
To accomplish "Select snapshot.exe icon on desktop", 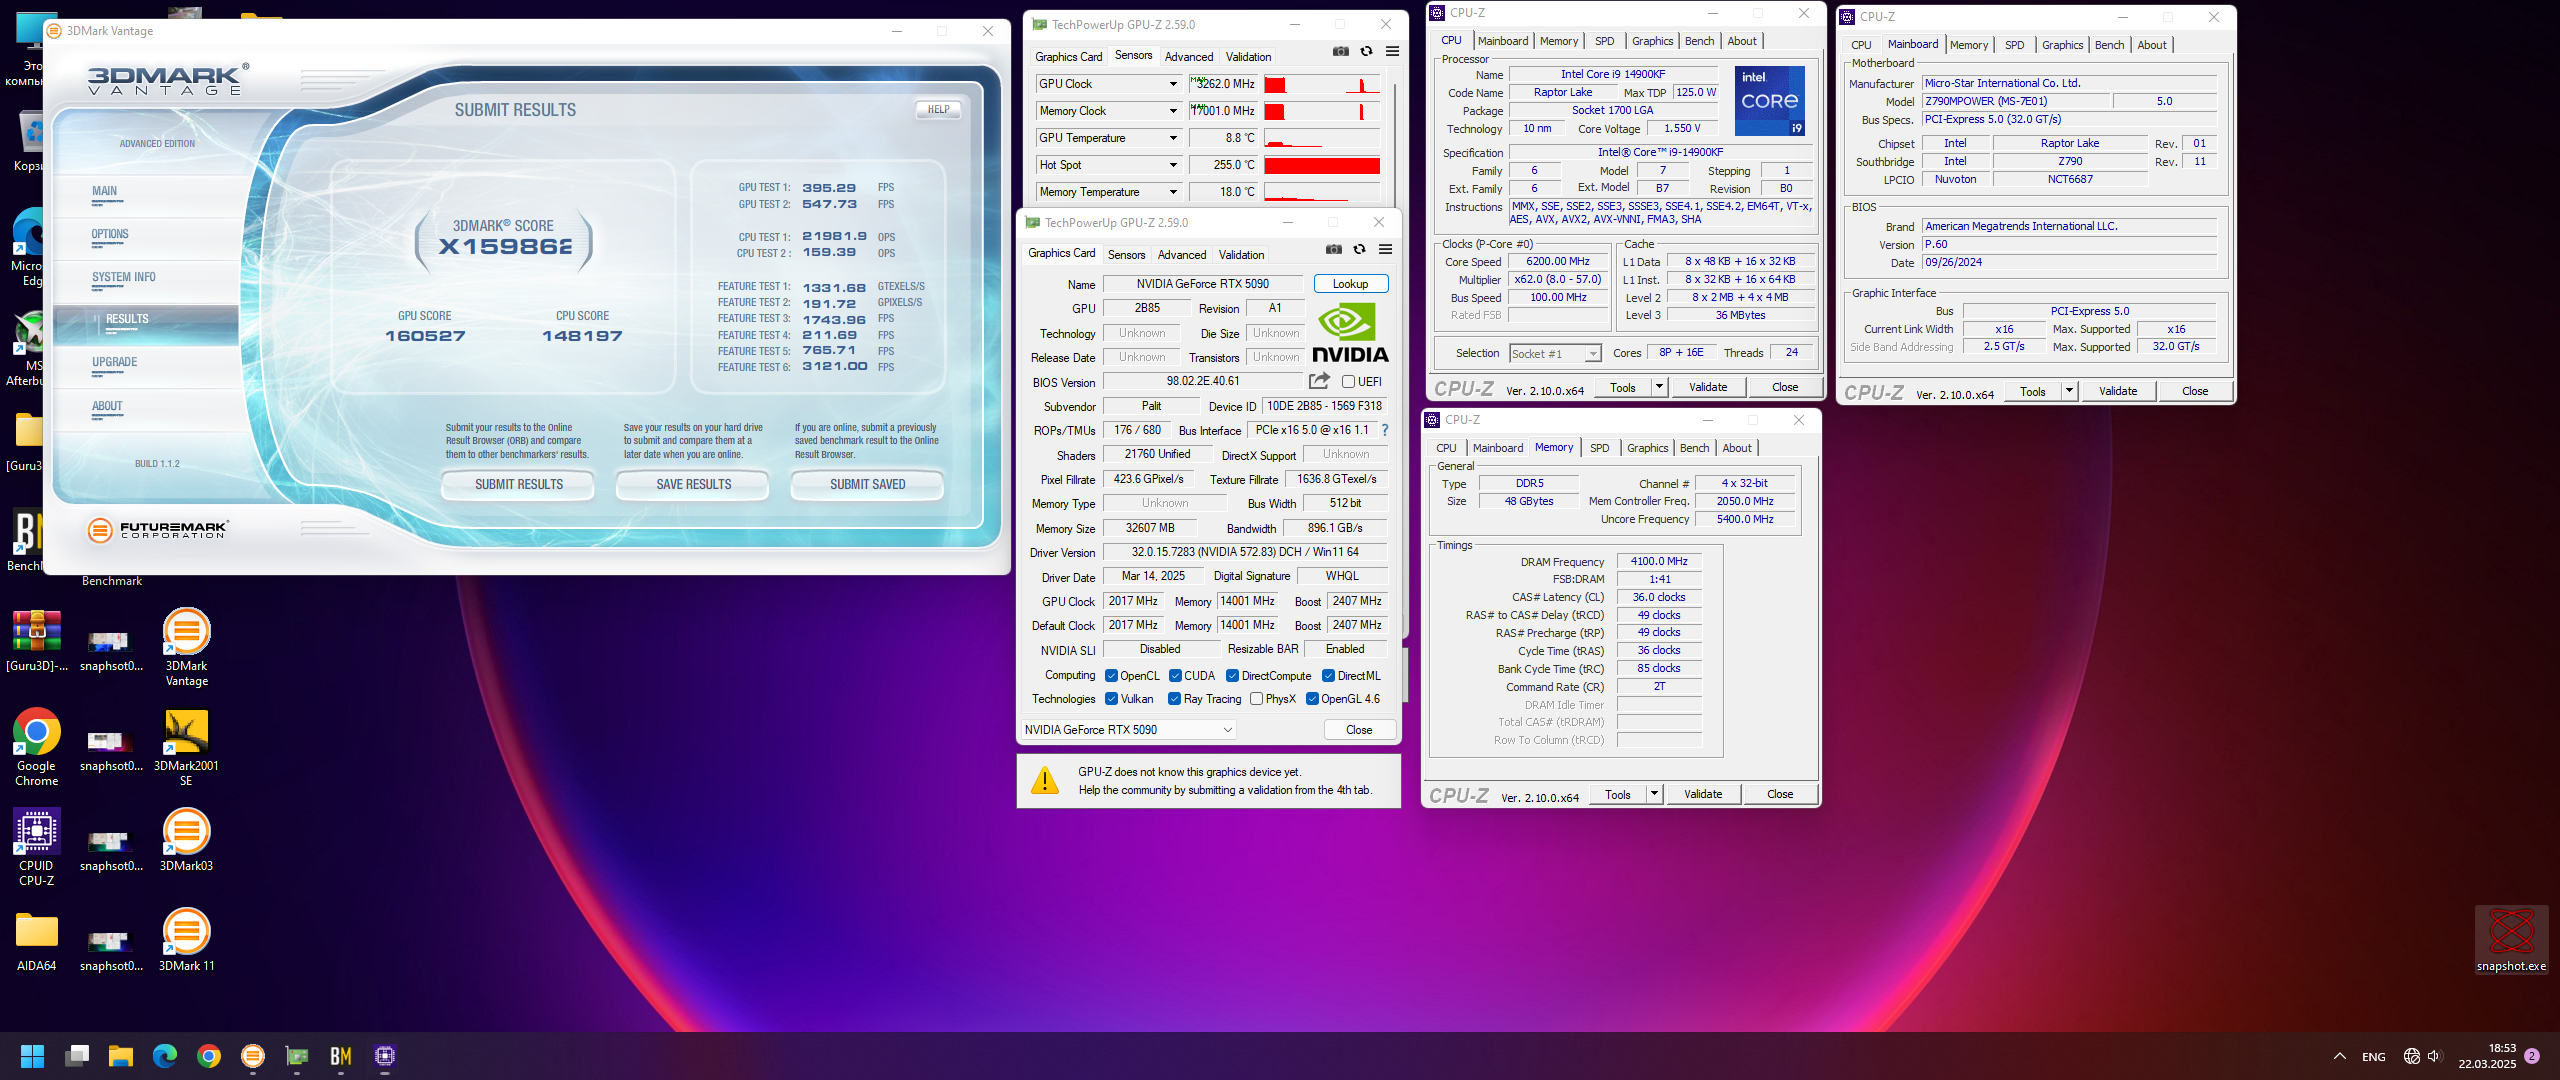I will pyautogui.click(x=2511, y=940).
